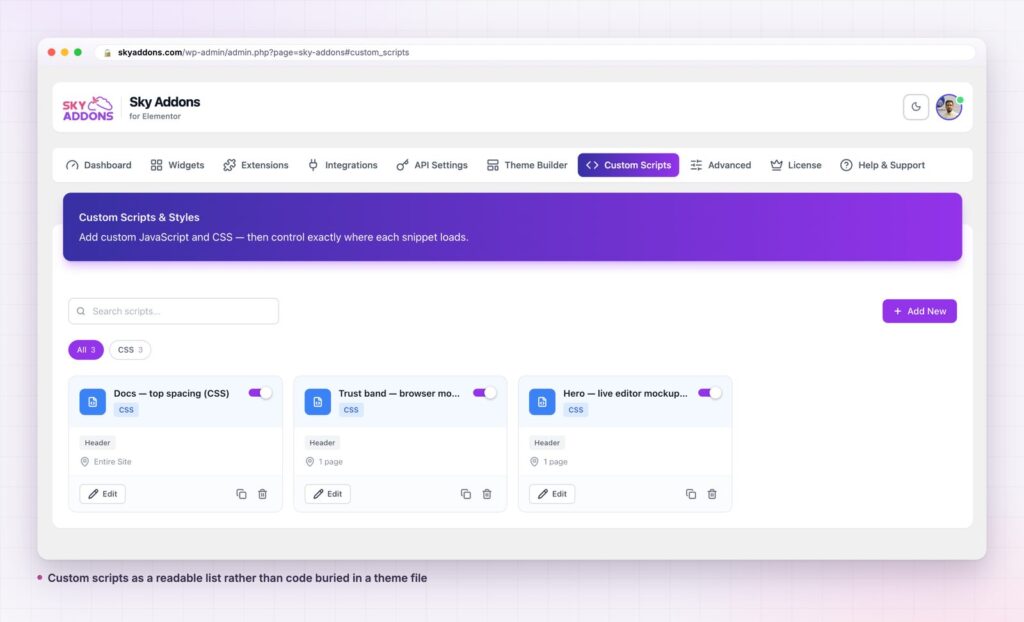Click the Header label on Docs card
1024x622 pixels.
97,443
